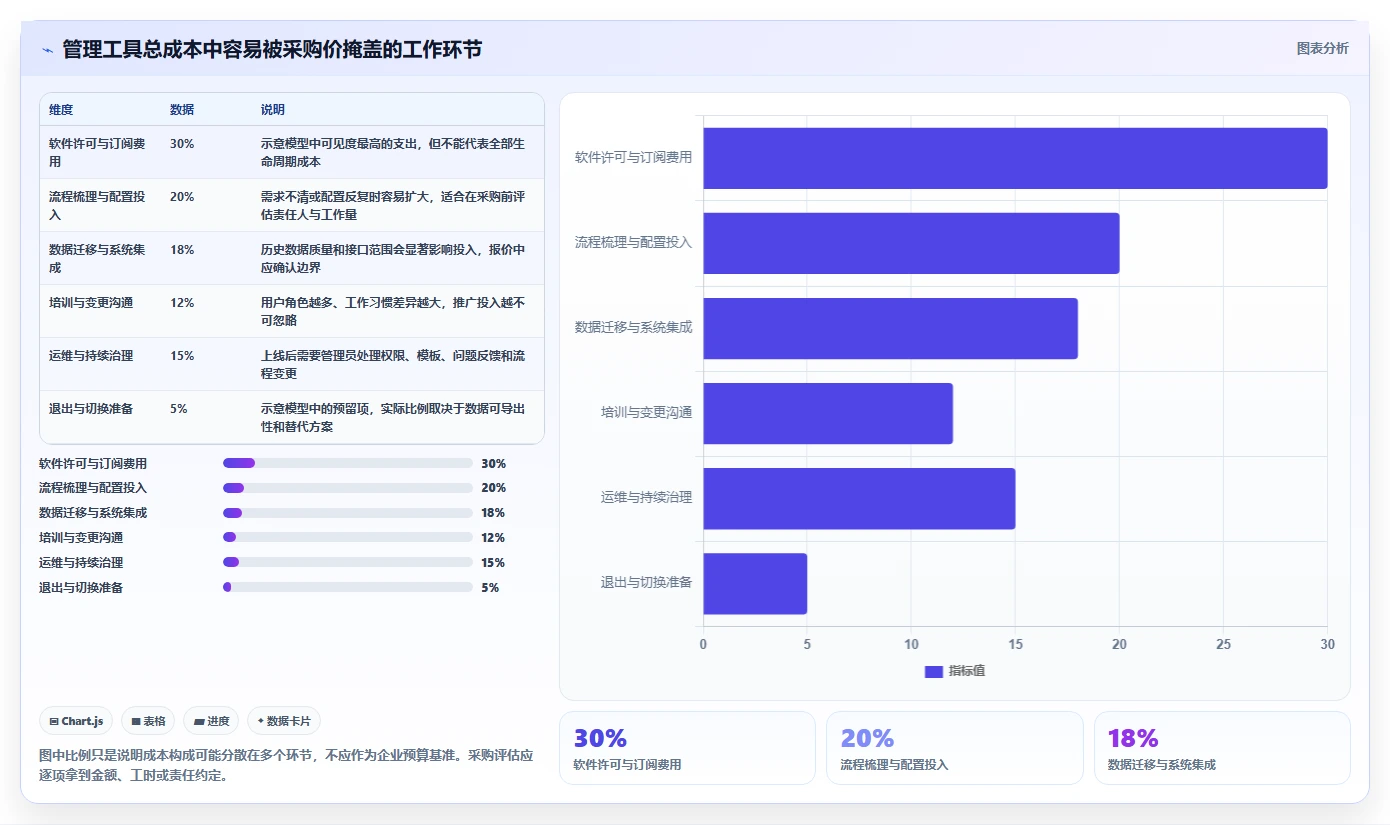Viewport: 1390px width, 825px height.
Task: Click the description starting 示意模型中可见度最高的支出
Action: 393,152
